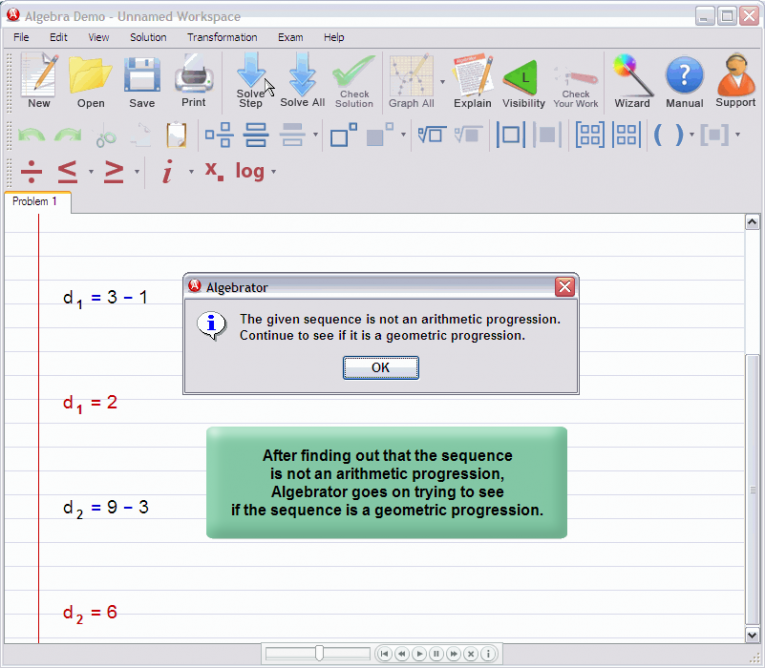This screenshot has height=668, width=765.
Task: Expand the imaginary i dropdown arrow
Action: pyautogui.click(x=191, y=172)
